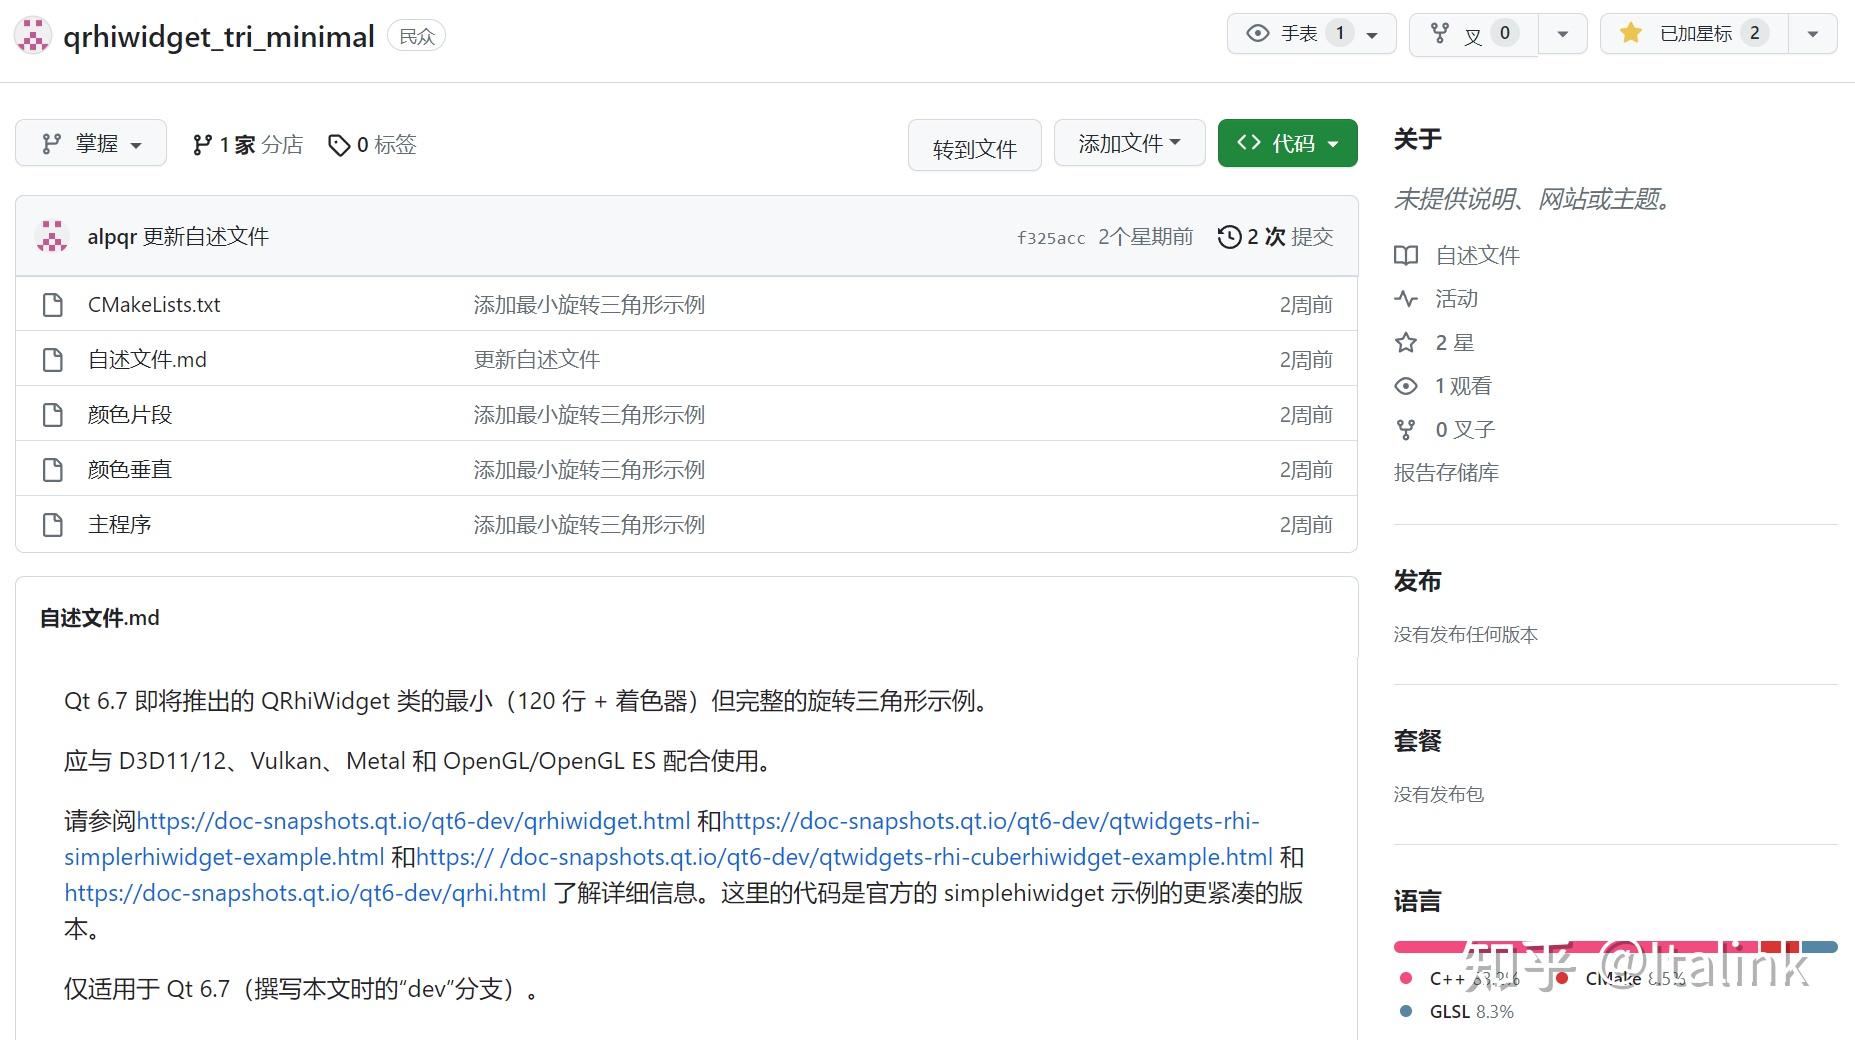Click the file icon beside 主程序
Image resolution: width=1855 pixels, height=1040 pixels.
click(x=53, y=525)
